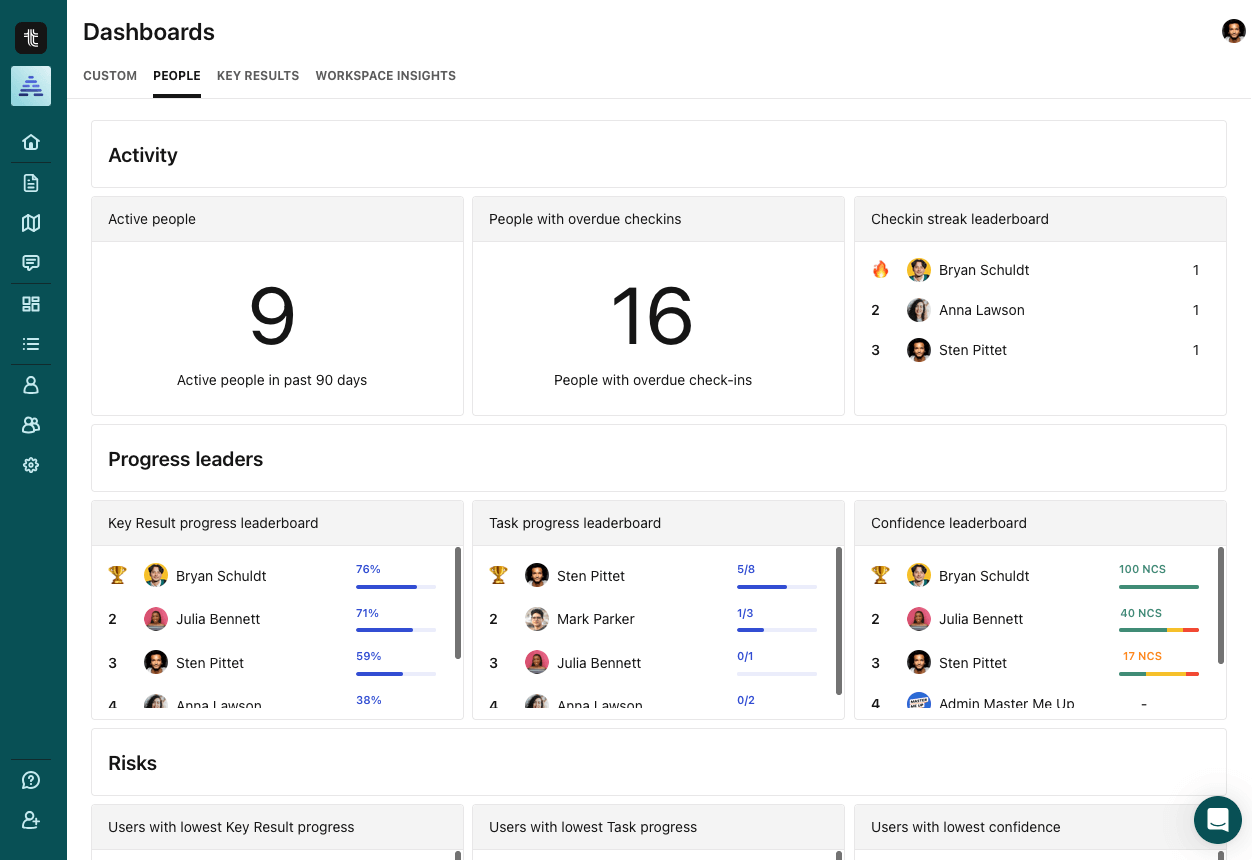The height and width of the screenshot is (860, 1252).
Task: Click Mark Parker in Task progress leaderboard
Action: click(595, 619)
